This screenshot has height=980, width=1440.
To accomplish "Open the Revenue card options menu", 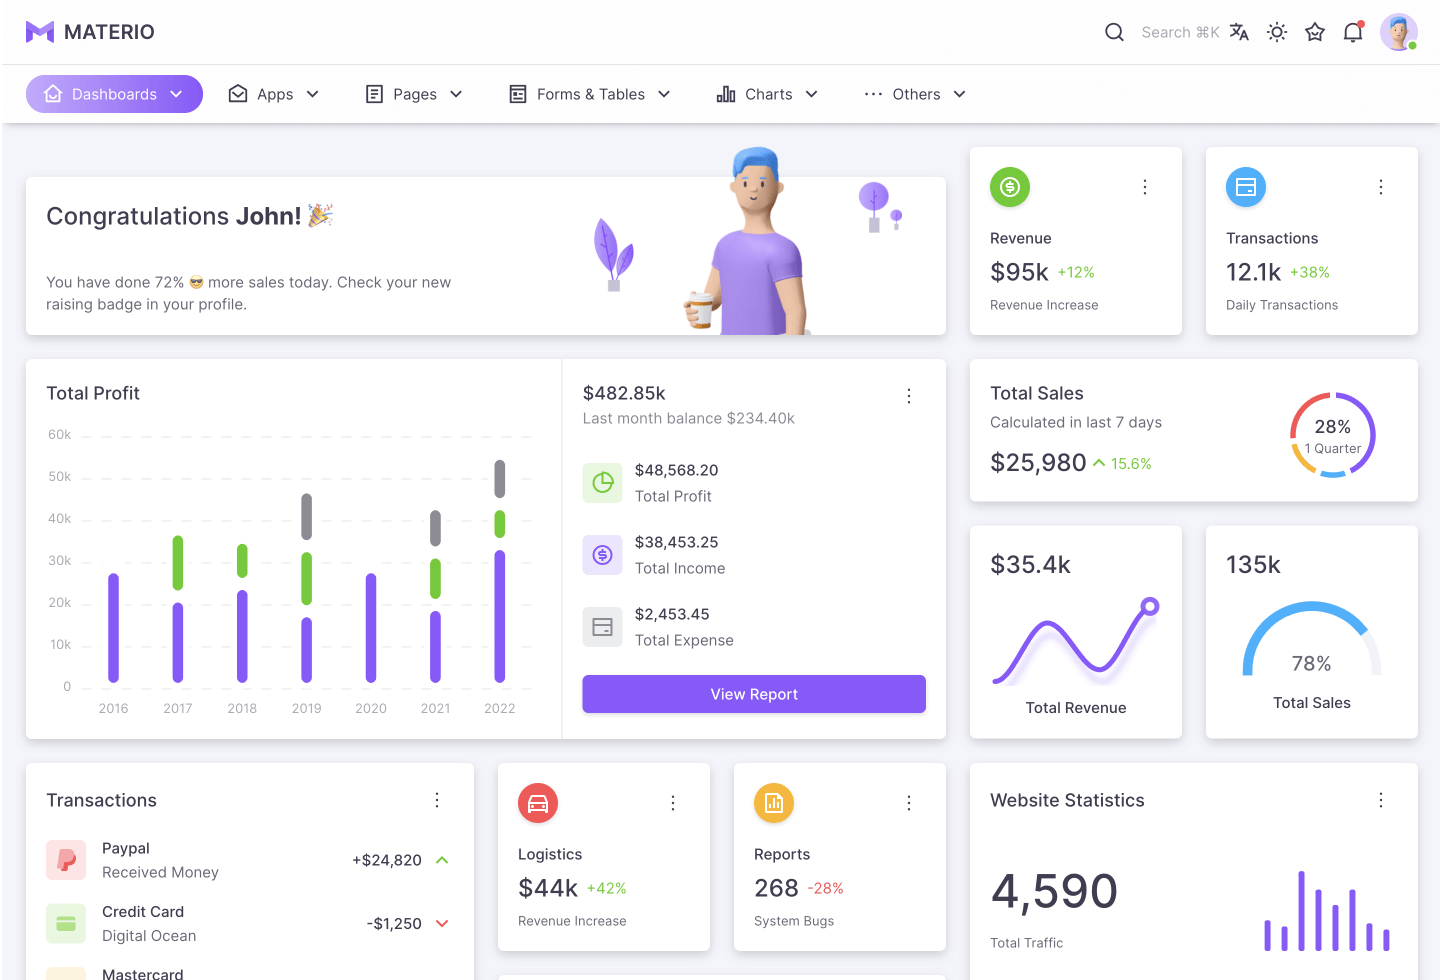I will click(x=1145, y=187).
